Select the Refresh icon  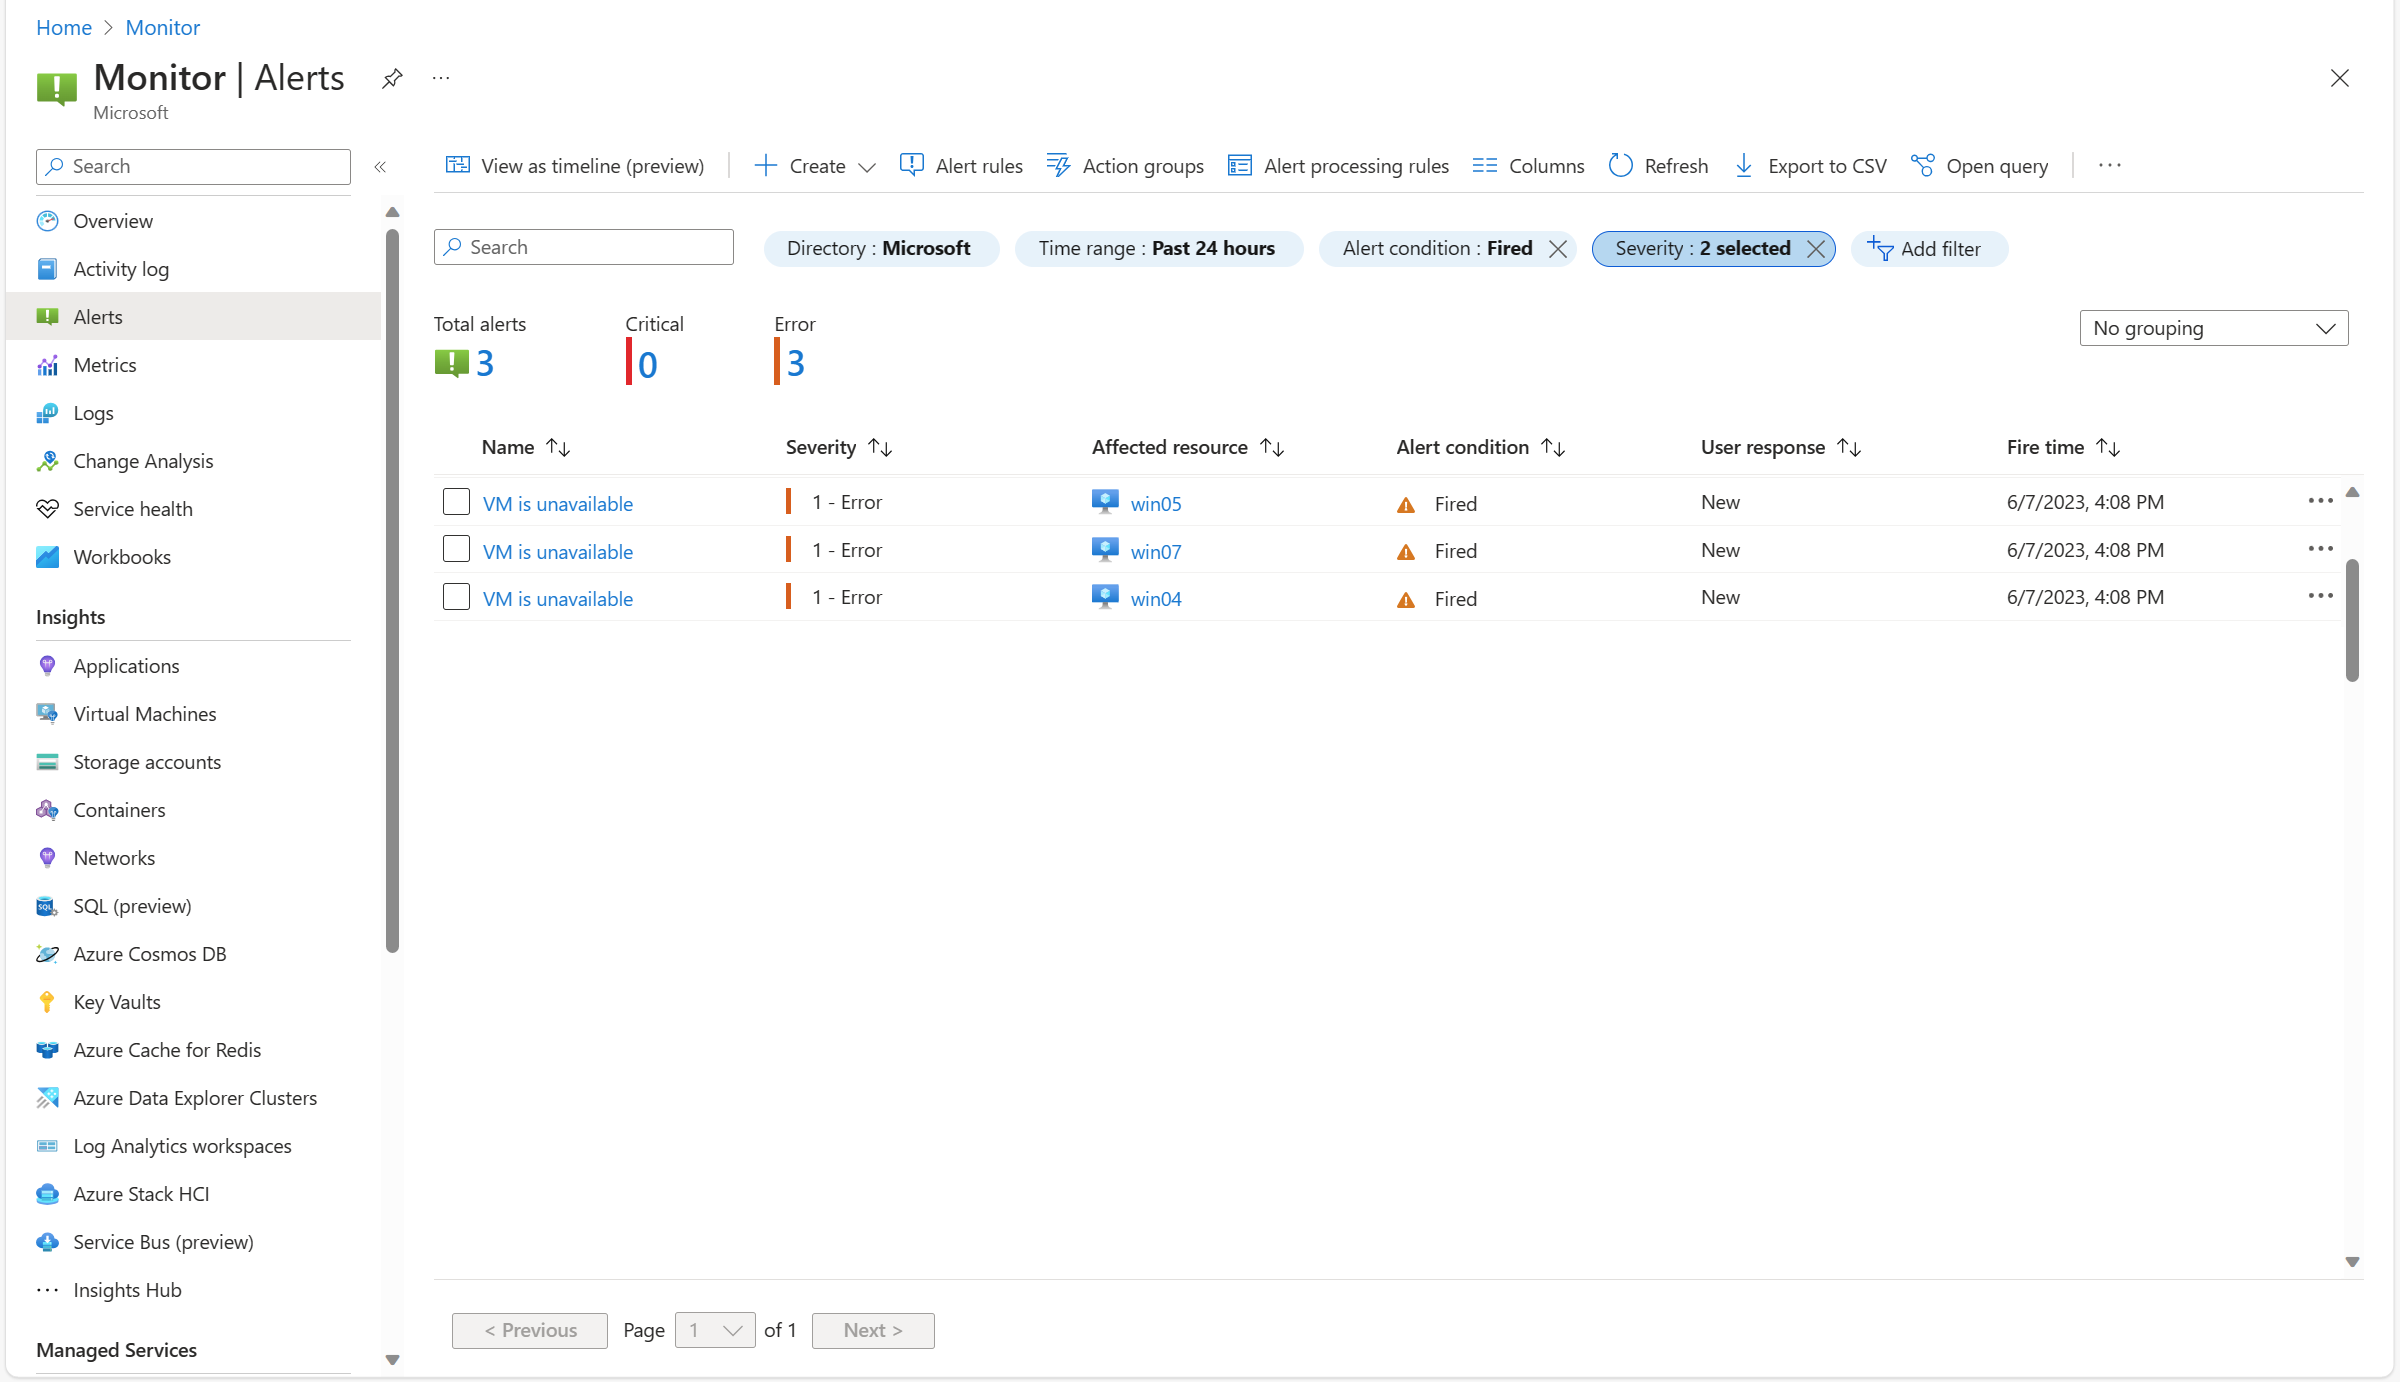click(x=1620, y=165)
